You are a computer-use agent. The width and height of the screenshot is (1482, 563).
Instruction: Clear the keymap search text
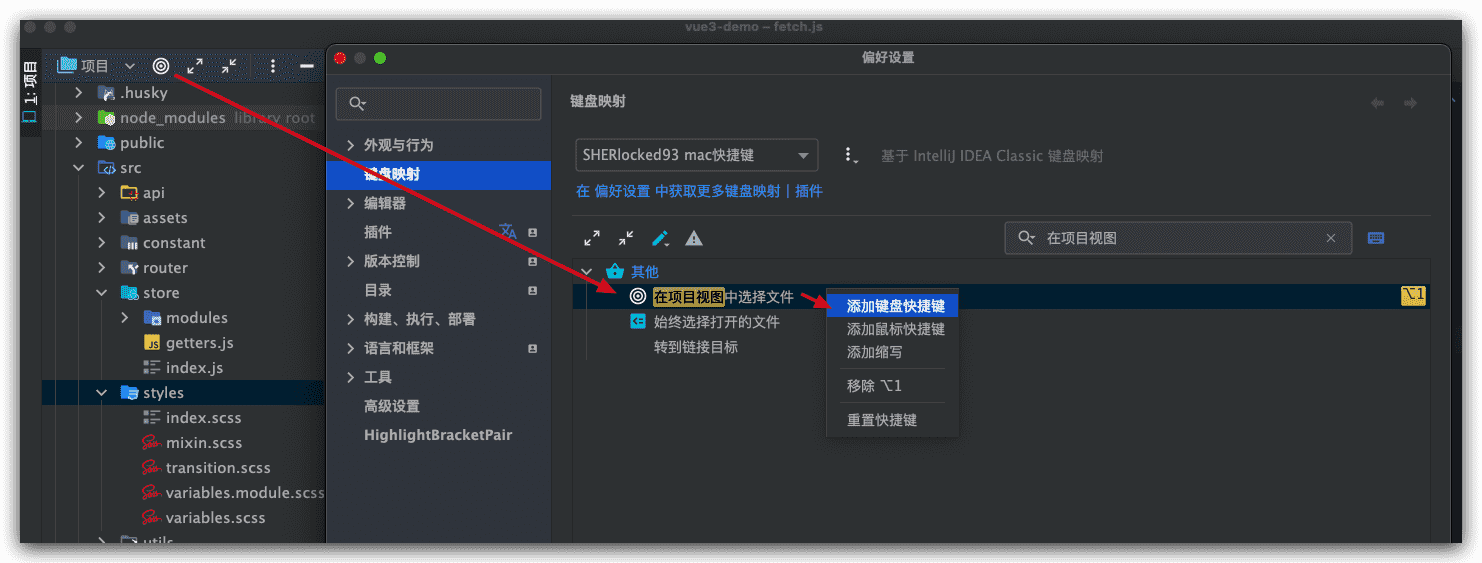point(1331,238)
